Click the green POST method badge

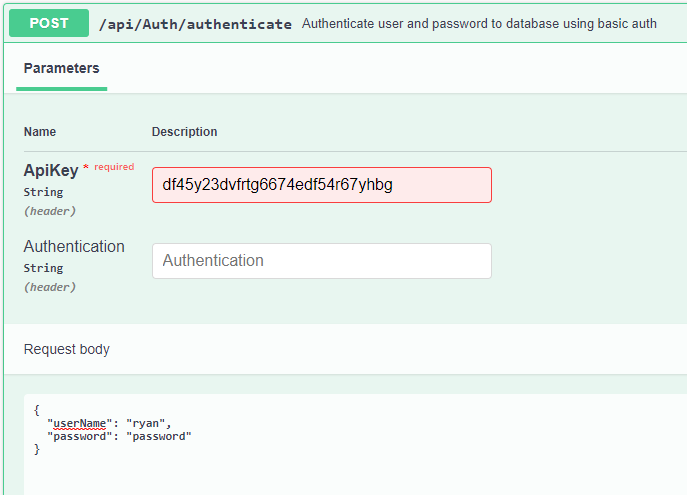[x=49, y=23]
